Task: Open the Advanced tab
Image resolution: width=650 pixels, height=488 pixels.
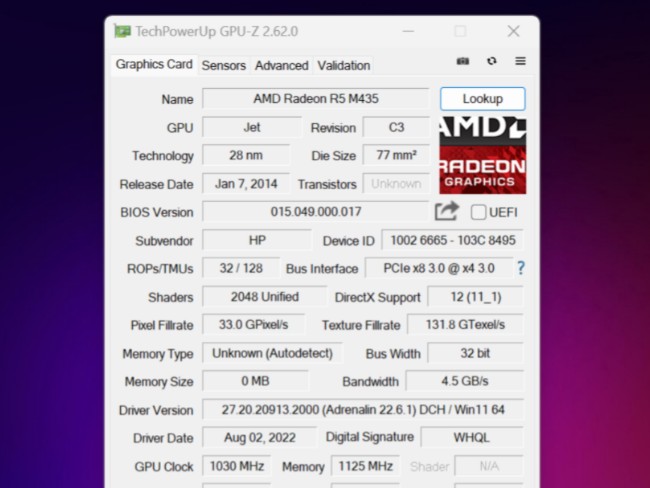Action: [x=281, y=66]
